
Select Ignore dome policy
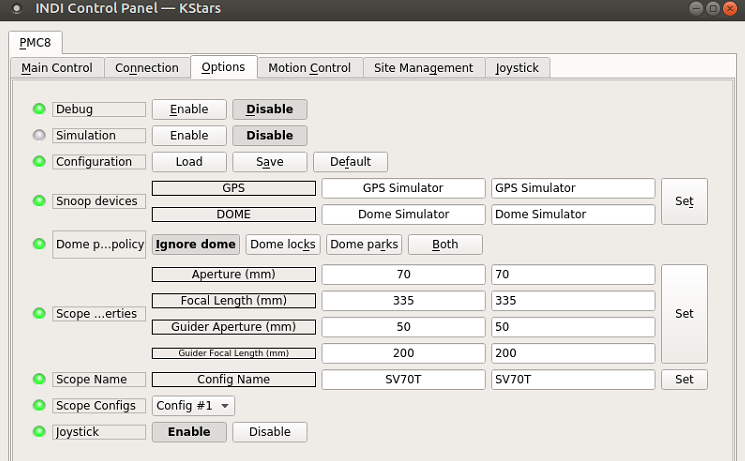click(x=196, y=244)
